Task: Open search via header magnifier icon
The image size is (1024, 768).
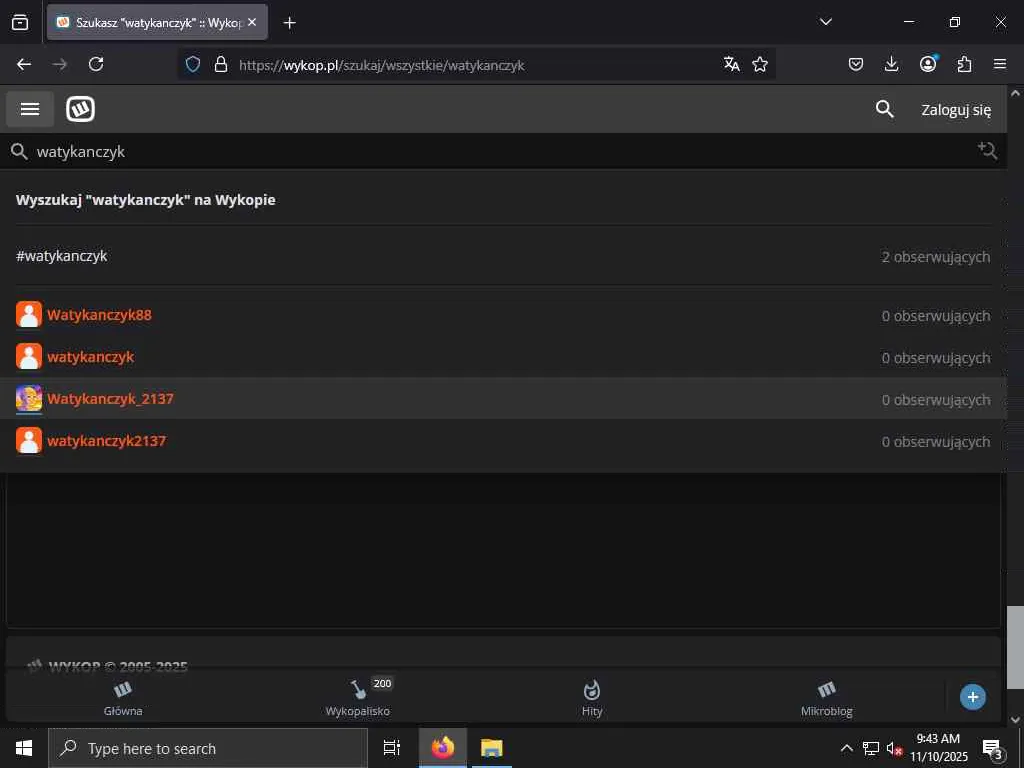Action: point(884,109)
